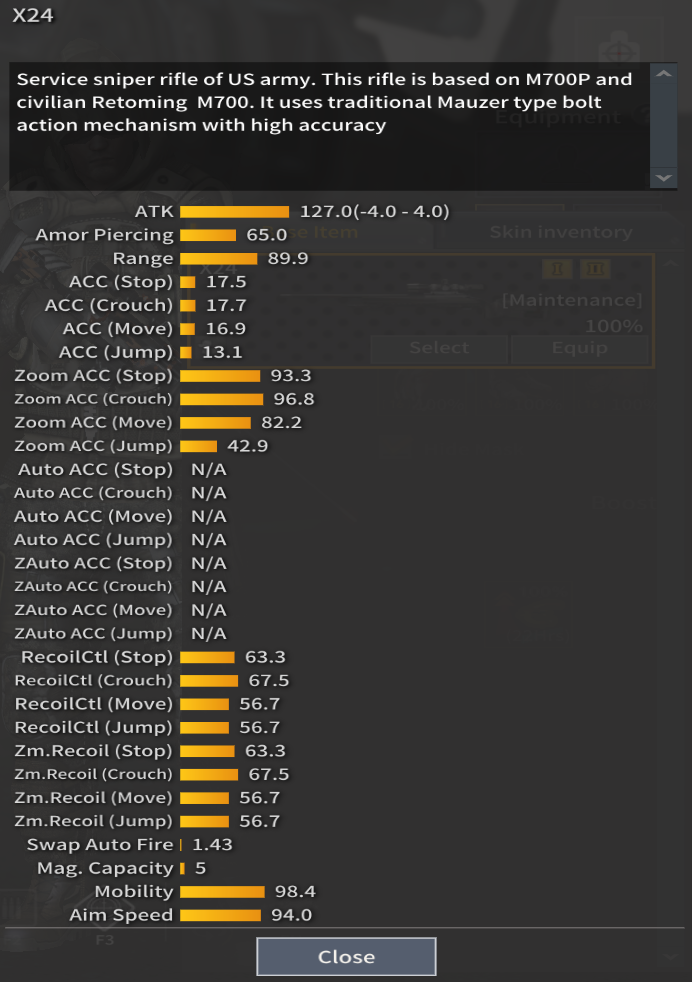Screen dimensions: 692x982
Task: Close the X24 stats dialog
Action: (346, 956)
